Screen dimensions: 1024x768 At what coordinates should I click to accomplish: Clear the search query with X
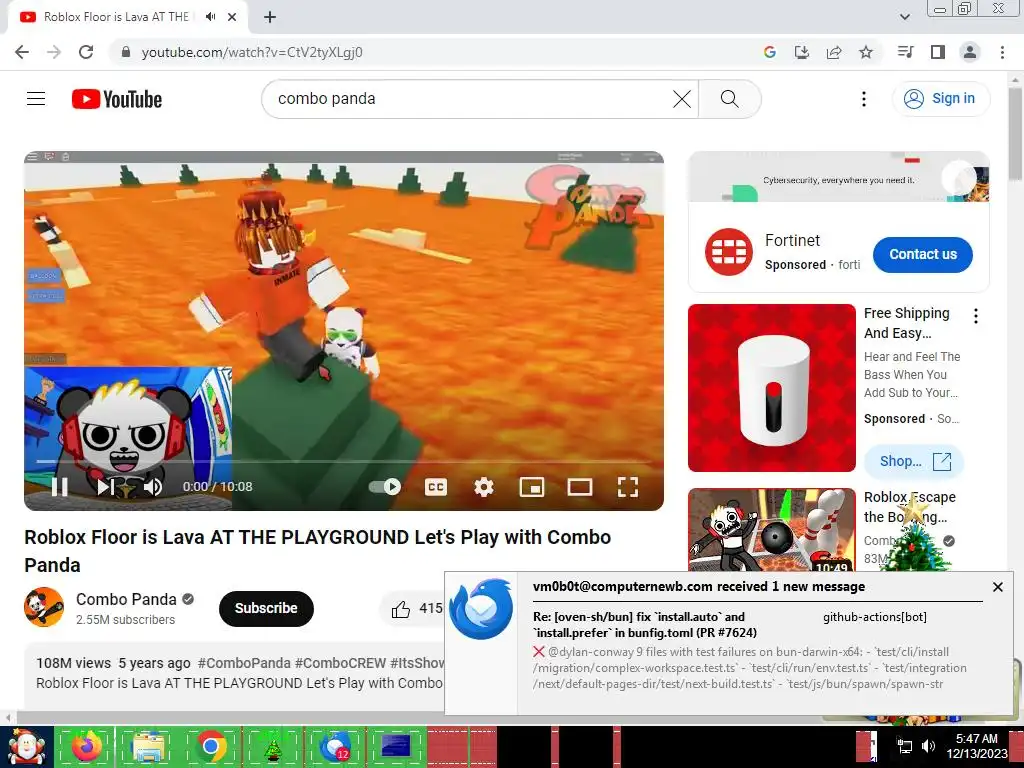point(682,99)
